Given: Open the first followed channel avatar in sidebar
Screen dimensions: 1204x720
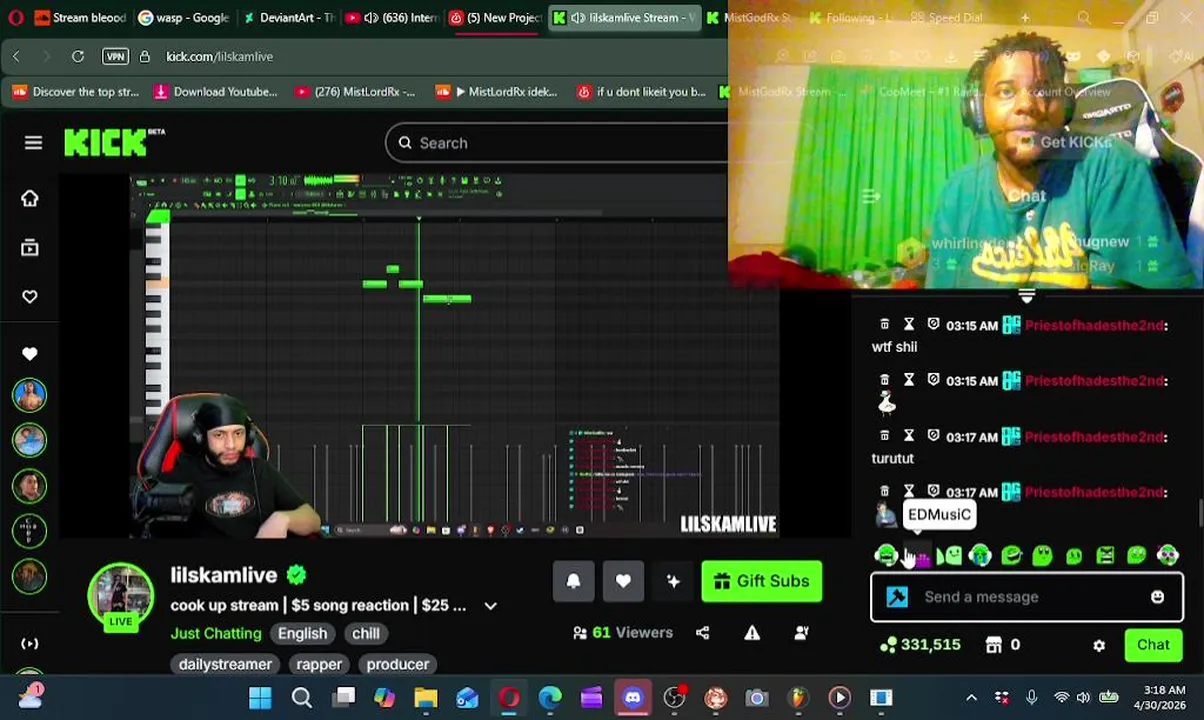Looking at the screenshot, I should [29, 395].
